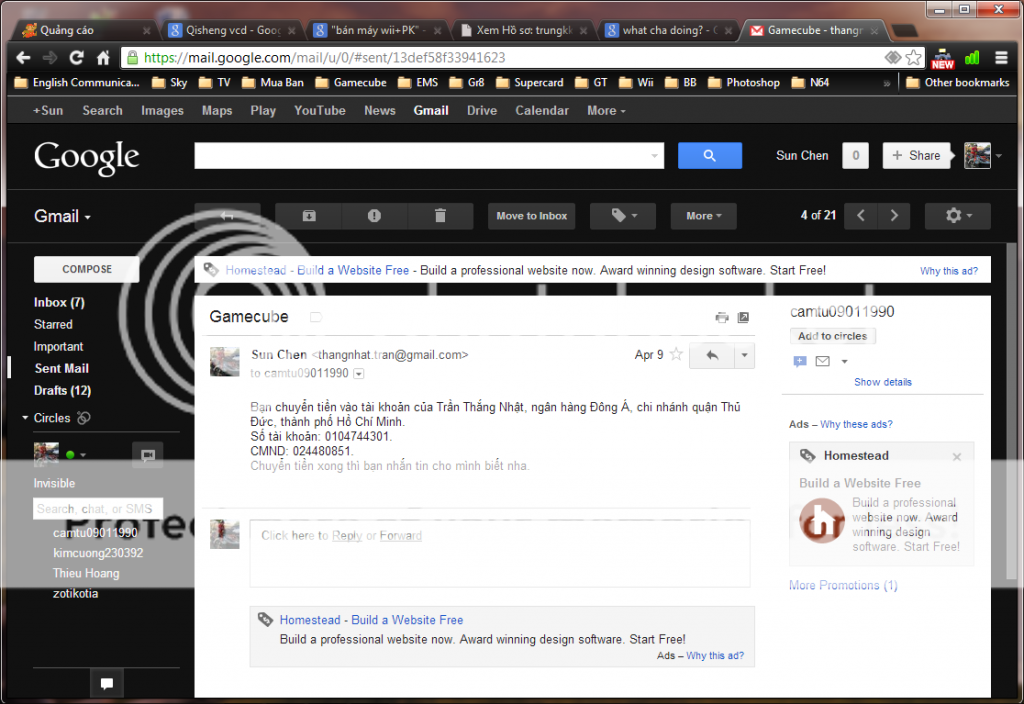
Task: Open Calendar from the Google bar
Action: (x=542, y=110)
